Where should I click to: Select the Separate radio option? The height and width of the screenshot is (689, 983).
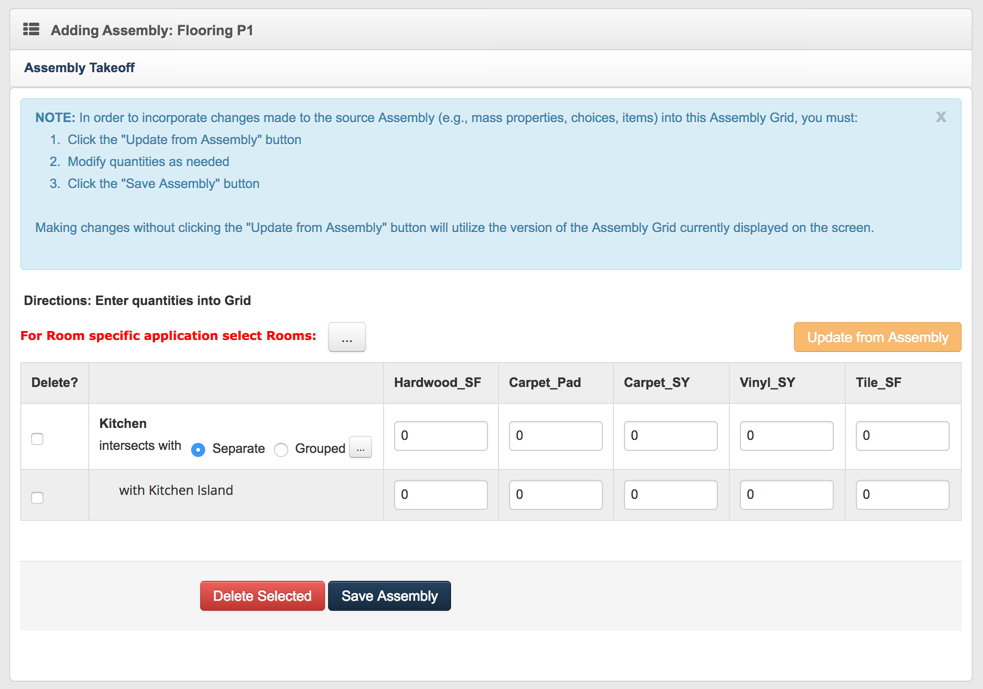click(x=198, y=449)
